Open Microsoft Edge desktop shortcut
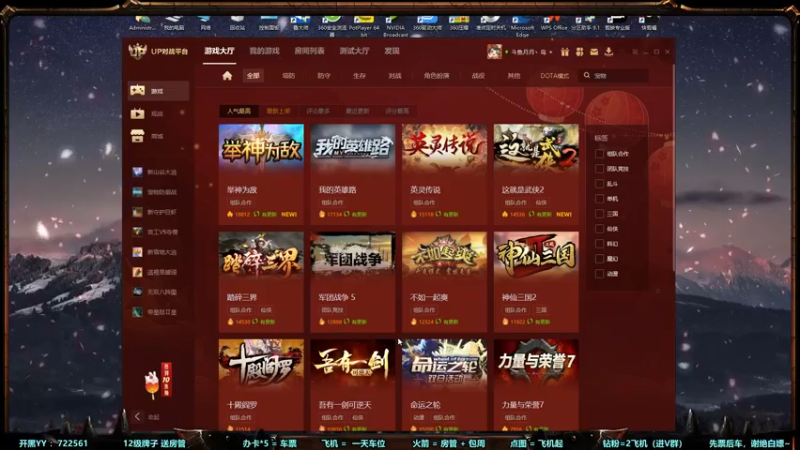This screenshot has height=450, width=800. click(x=522, y=26)
